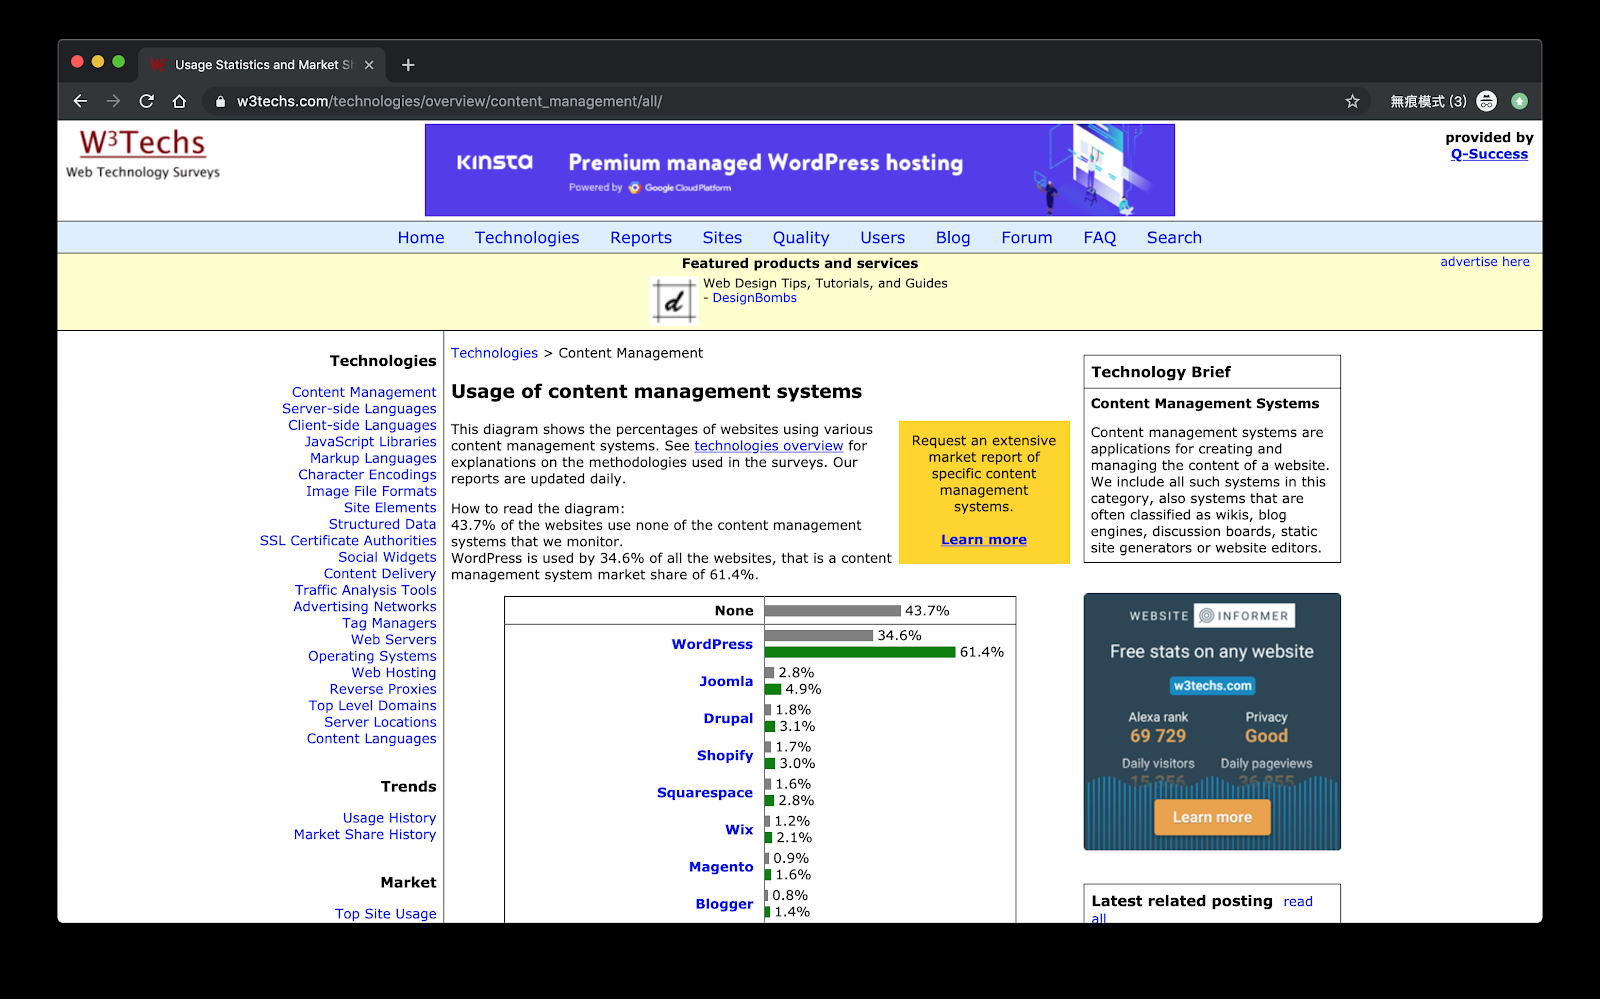Screen dimensions: 1600x999
Task: Click the 'read' link beside Latest related posting
Action: [1298, 902]
